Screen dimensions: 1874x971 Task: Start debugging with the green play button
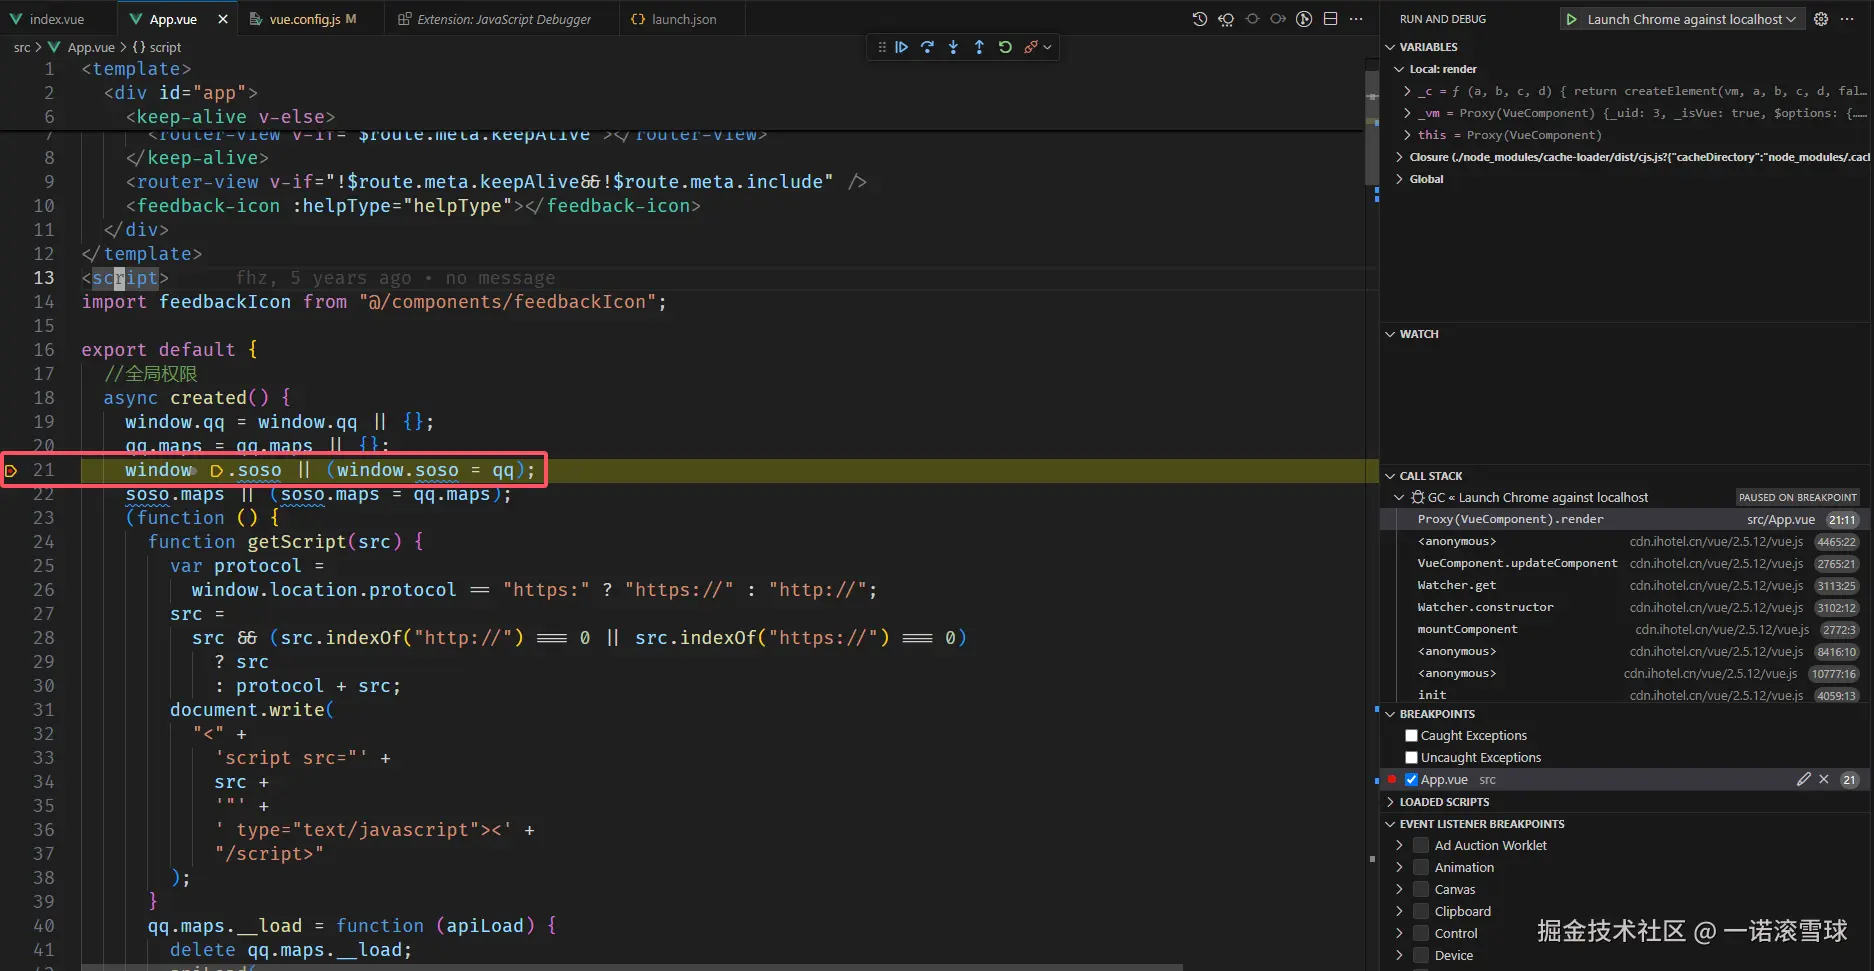click(1572, 19)
